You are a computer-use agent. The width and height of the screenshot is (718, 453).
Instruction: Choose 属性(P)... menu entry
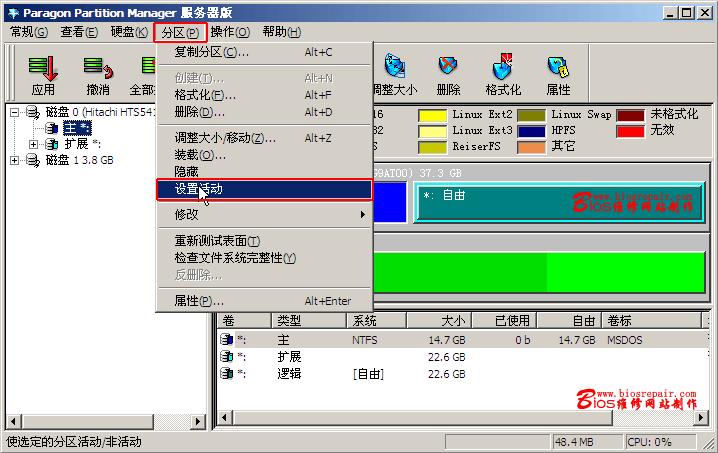[265, 301]
